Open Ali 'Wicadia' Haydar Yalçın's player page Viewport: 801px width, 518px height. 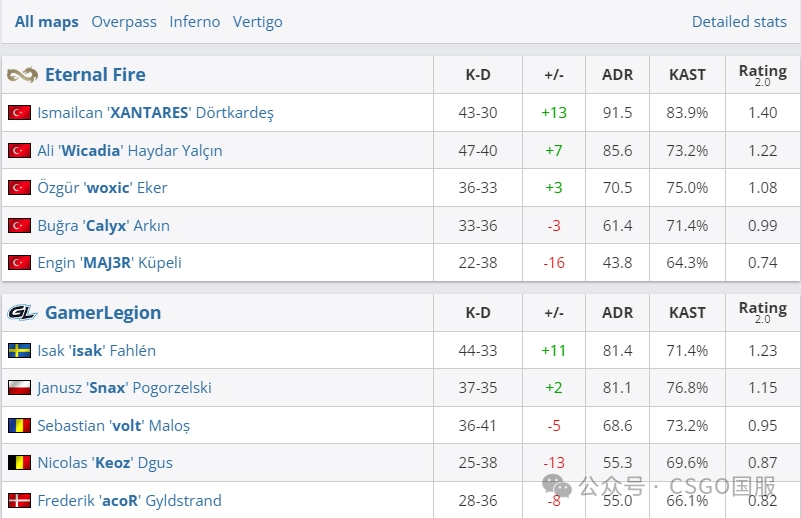130,151
